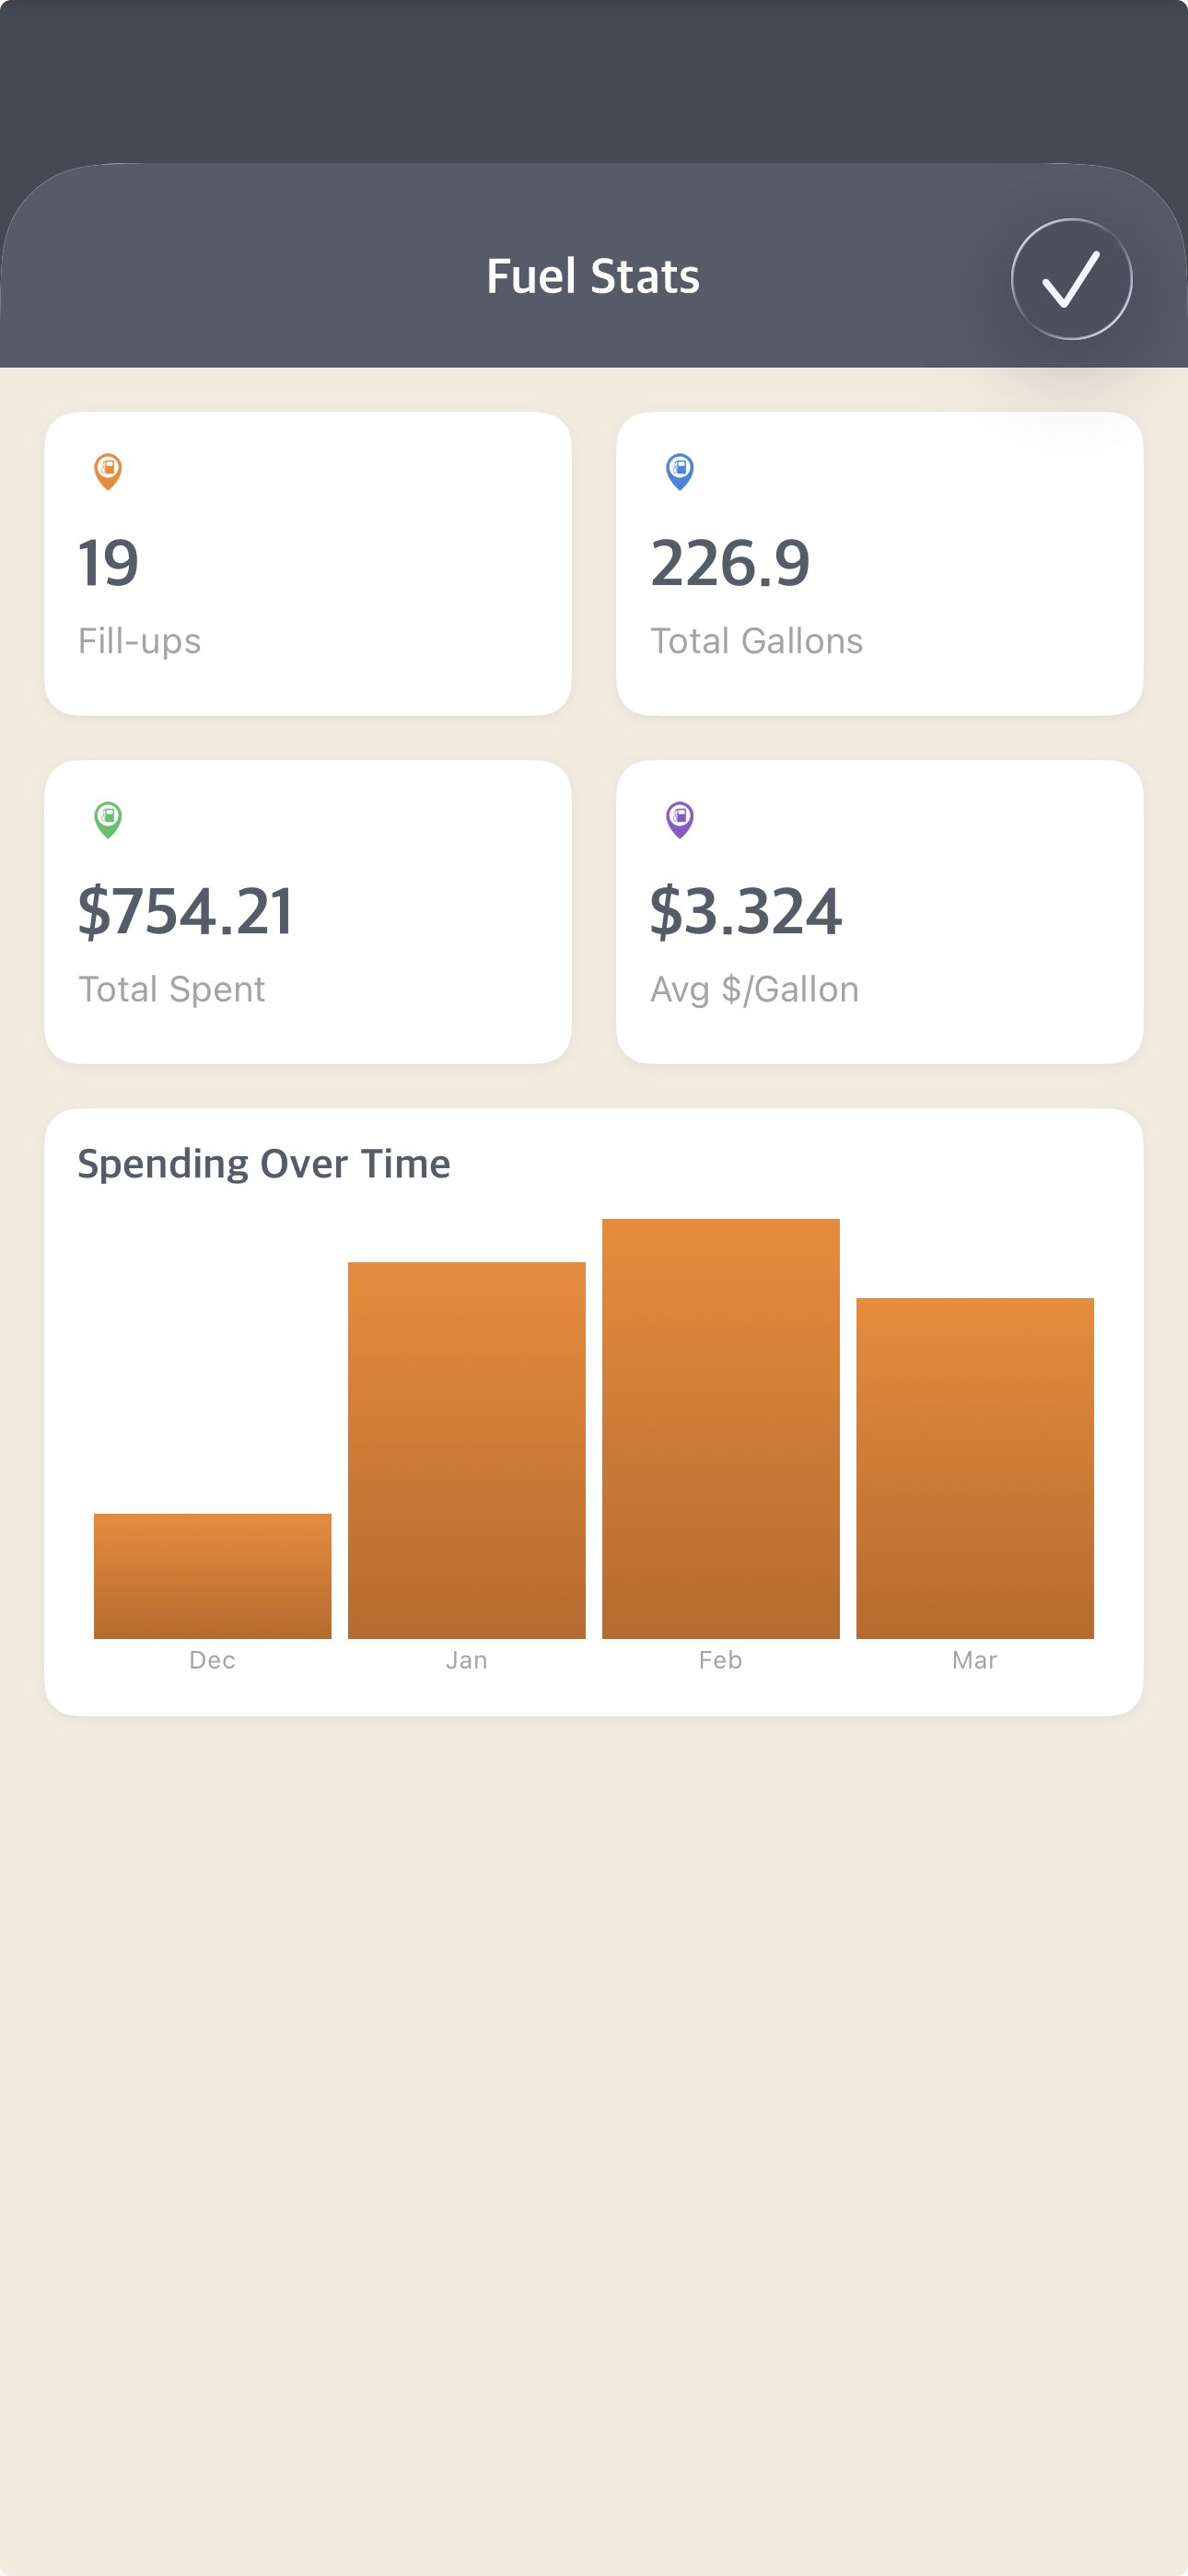Click the Fuel Stats title
Image resolution: width=1188 pixels, height=2576 pixels.
(593, 277)
